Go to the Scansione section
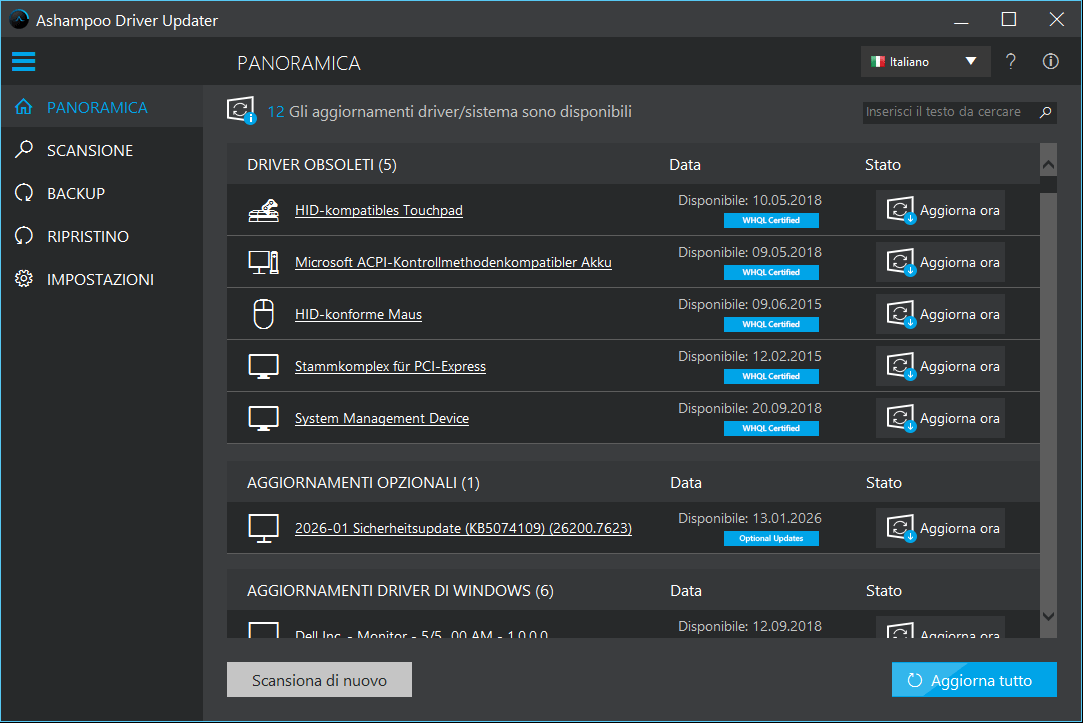 point(89,150)
